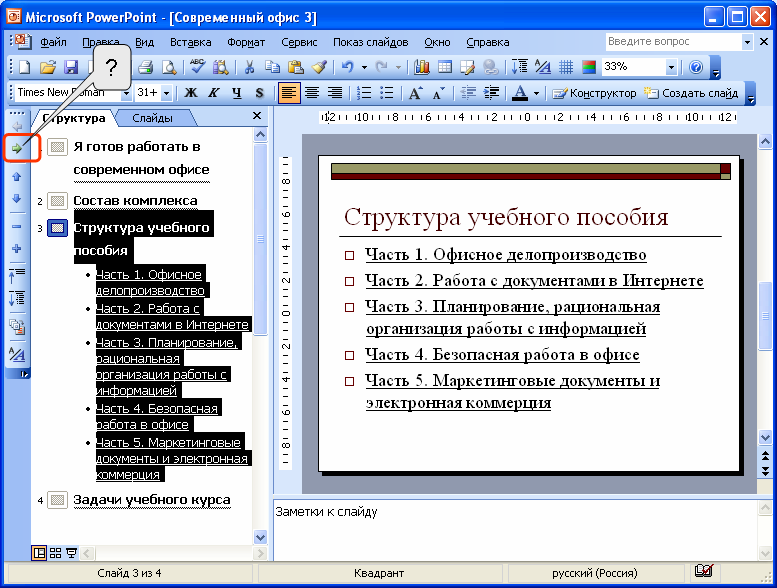The width and height of the screenshot is (777, 588).
Task: Expand Standard toolbar options
Action: 716,68
